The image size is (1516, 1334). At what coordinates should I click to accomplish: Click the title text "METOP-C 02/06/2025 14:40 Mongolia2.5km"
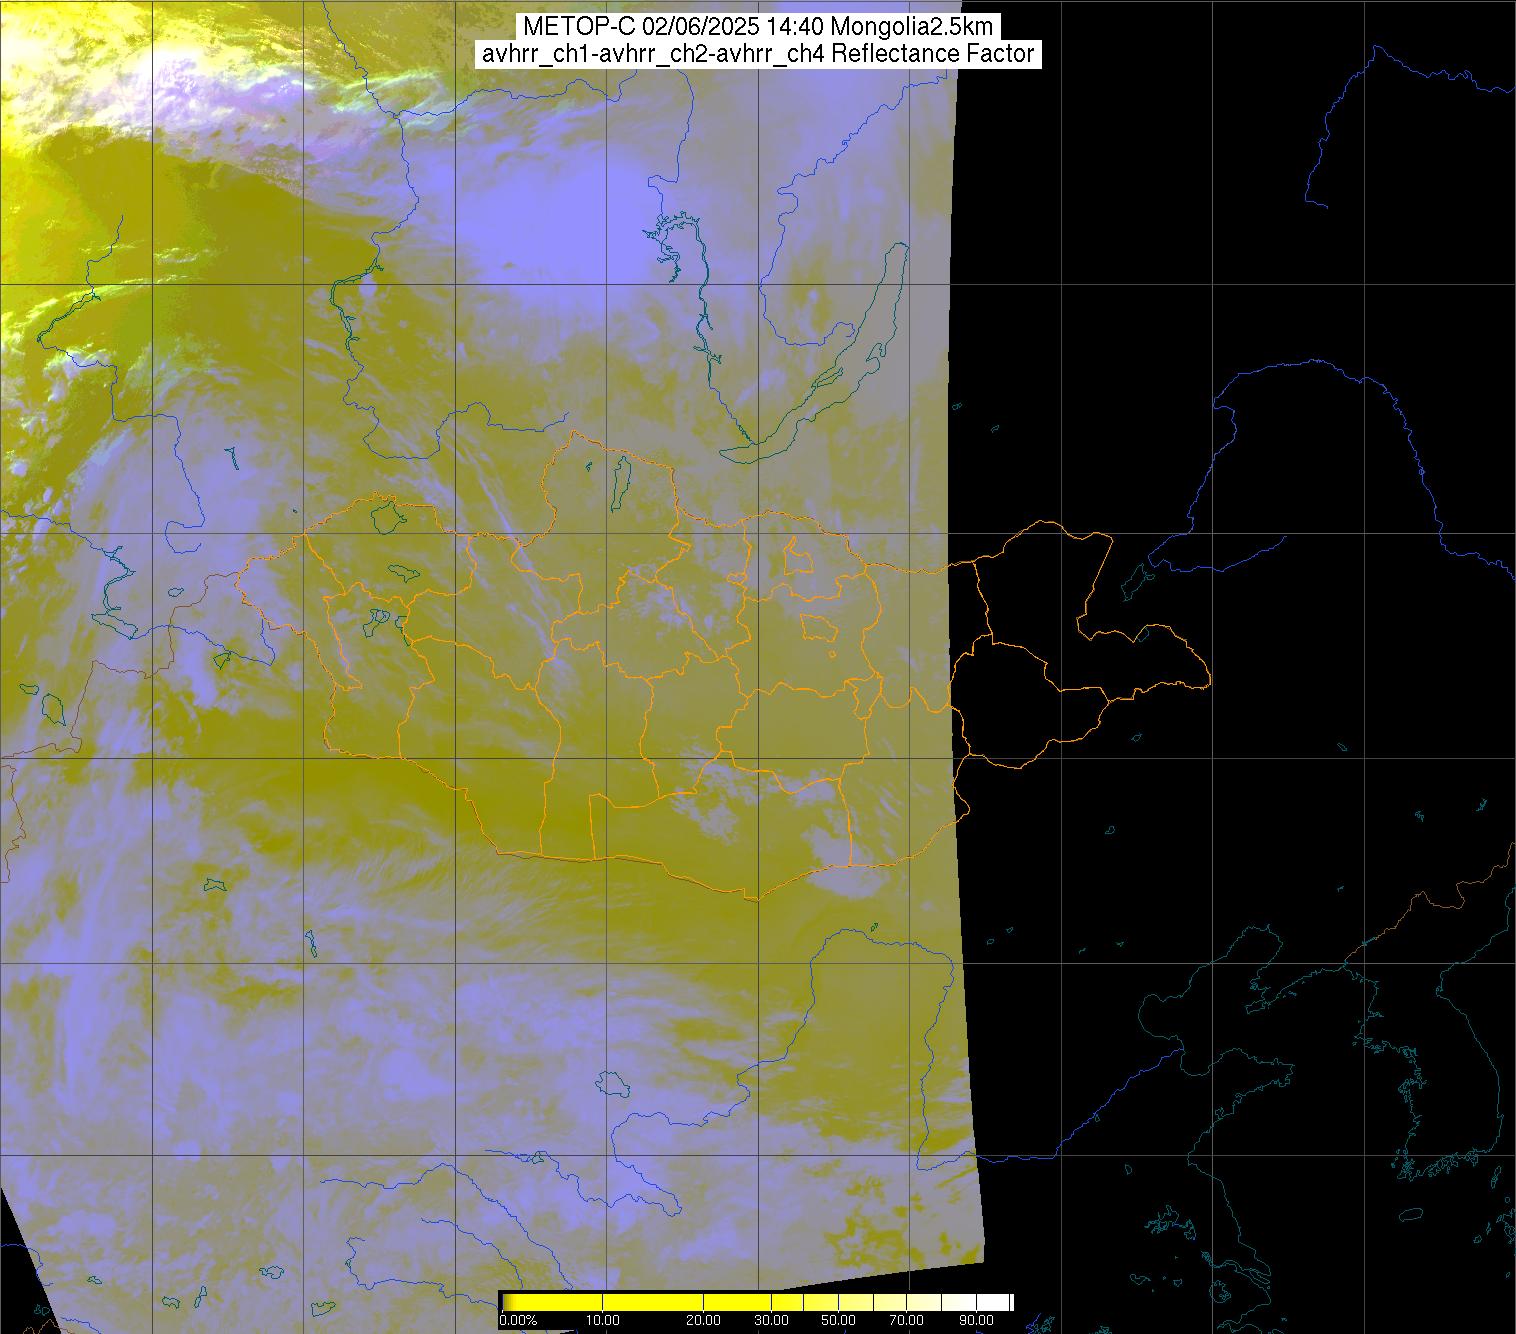(x=758, y=27)
